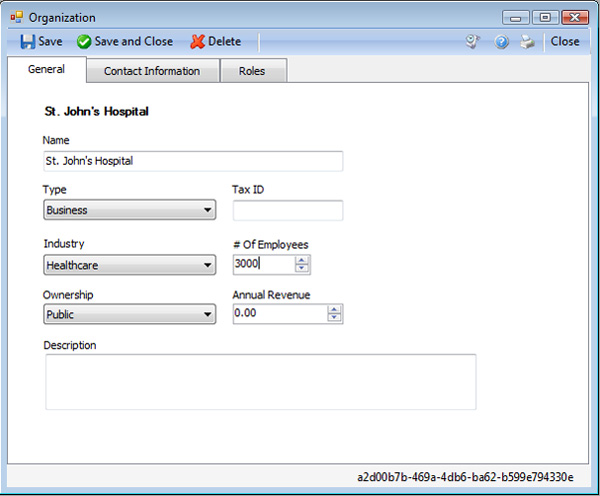Click Save and Close text
This screenshot has width=600, height=496.
pos(134,41)
